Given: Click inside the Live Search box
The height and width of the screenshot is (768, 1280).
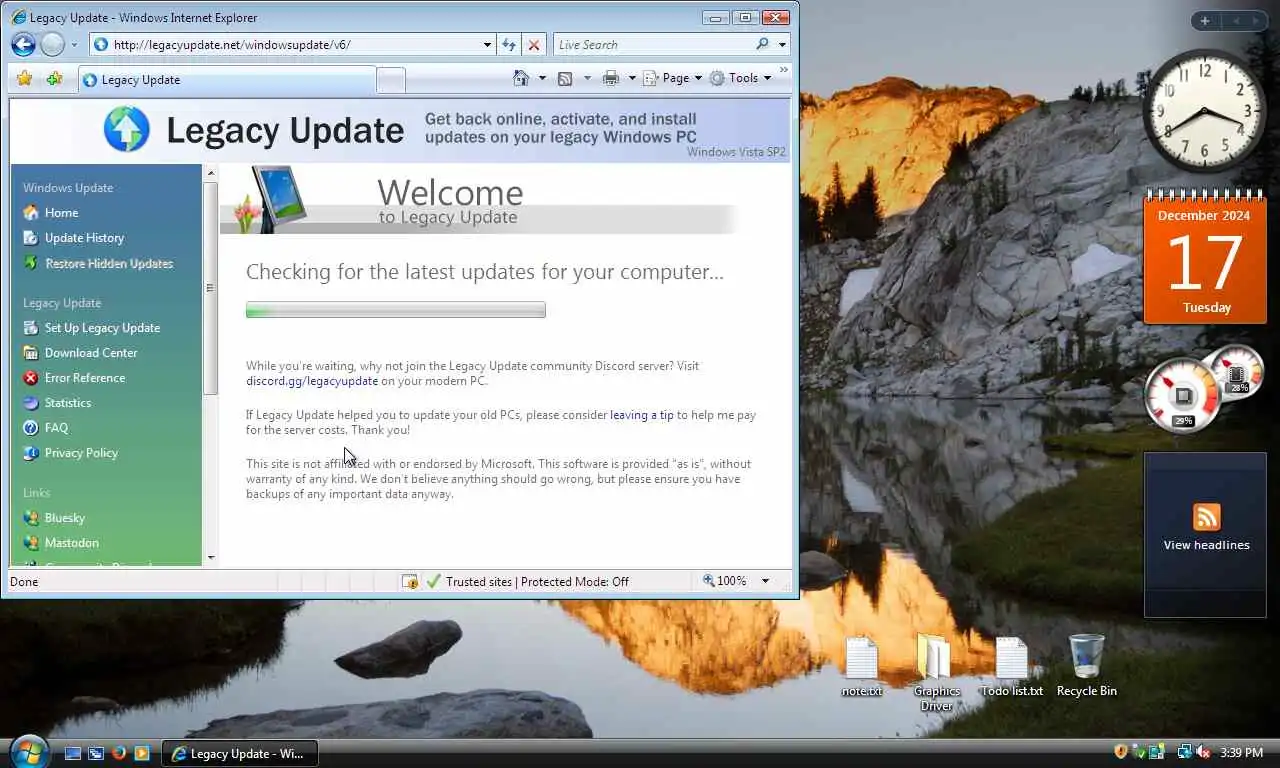Looking at the screenshot, I should click(x=654, y=44).
